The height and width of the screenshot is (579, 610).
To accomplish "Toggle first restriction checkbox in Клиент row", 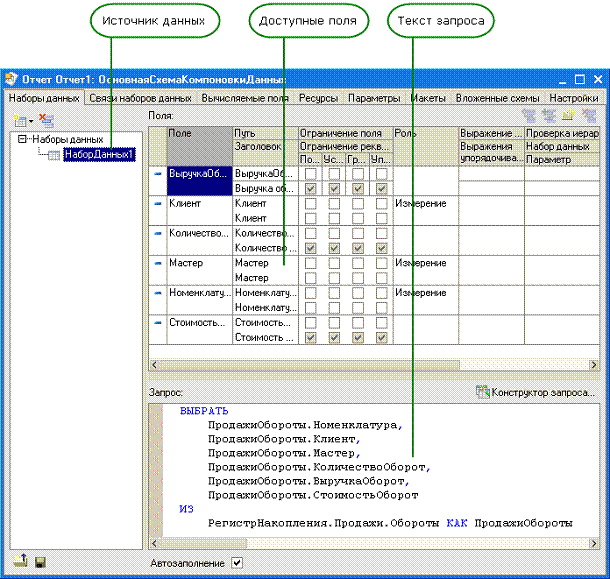I will [x=311, y=203].
